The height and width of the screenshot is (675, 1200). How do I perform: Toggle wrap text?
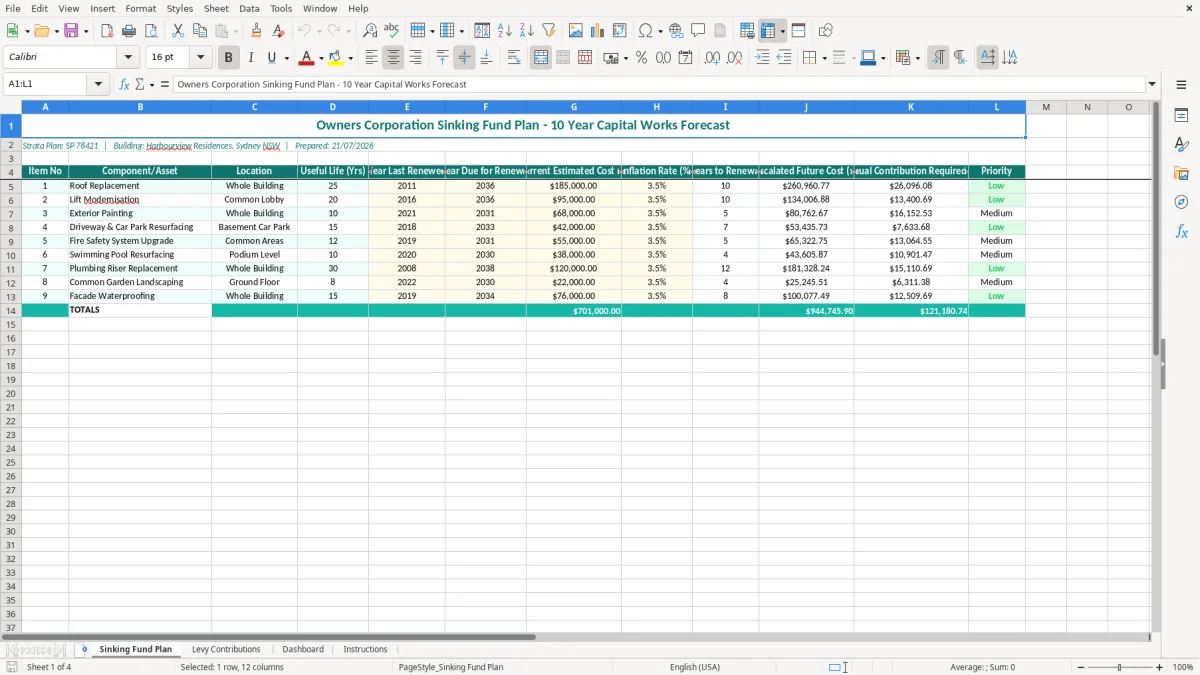point(514,58)
